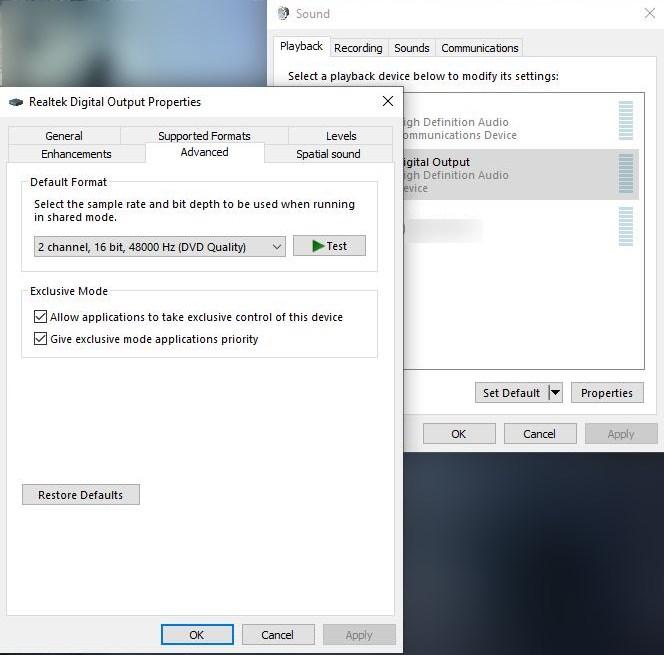Image resolution: width=664 pixels, height=655 pixels.
Task: Click Properties button in Sound window
Action: [607, 392]
